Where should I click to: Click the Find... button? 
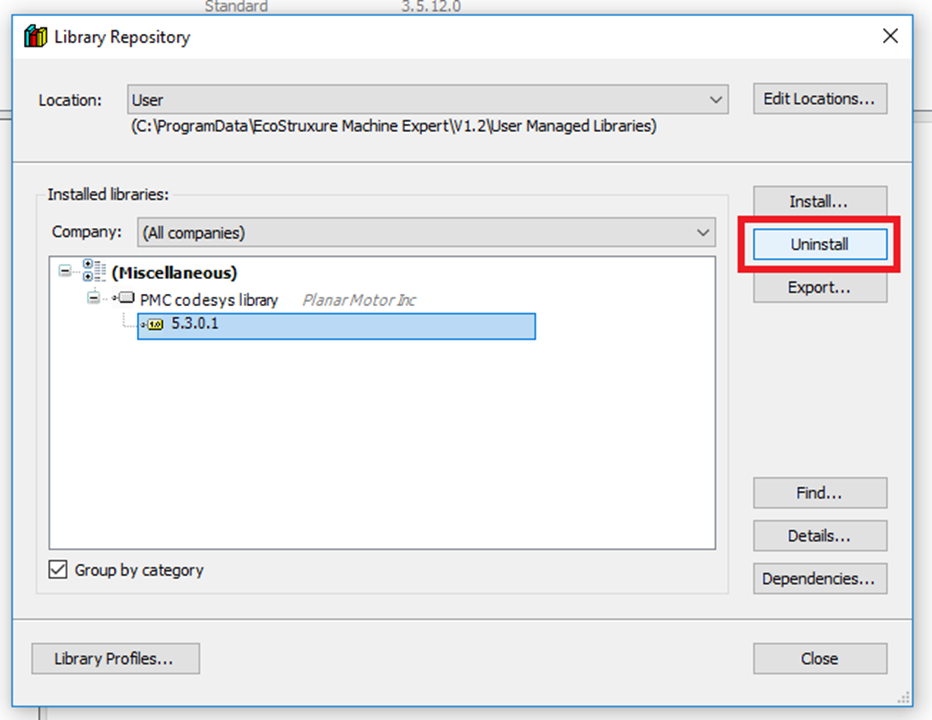point(819,493)
